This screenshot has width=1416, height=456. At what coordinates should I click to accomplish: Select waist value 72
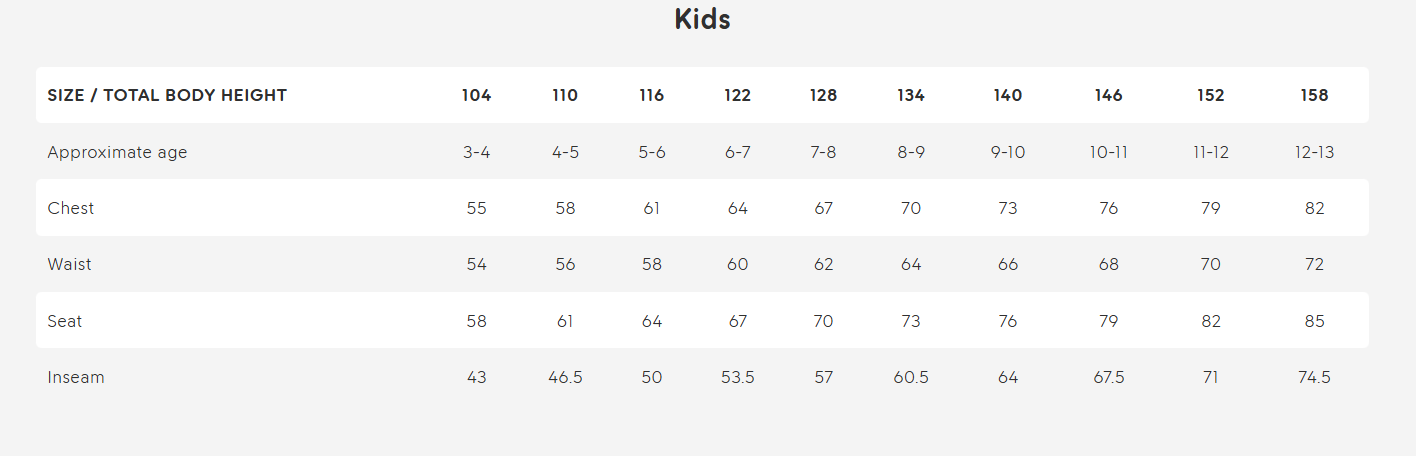point(1314,264)
